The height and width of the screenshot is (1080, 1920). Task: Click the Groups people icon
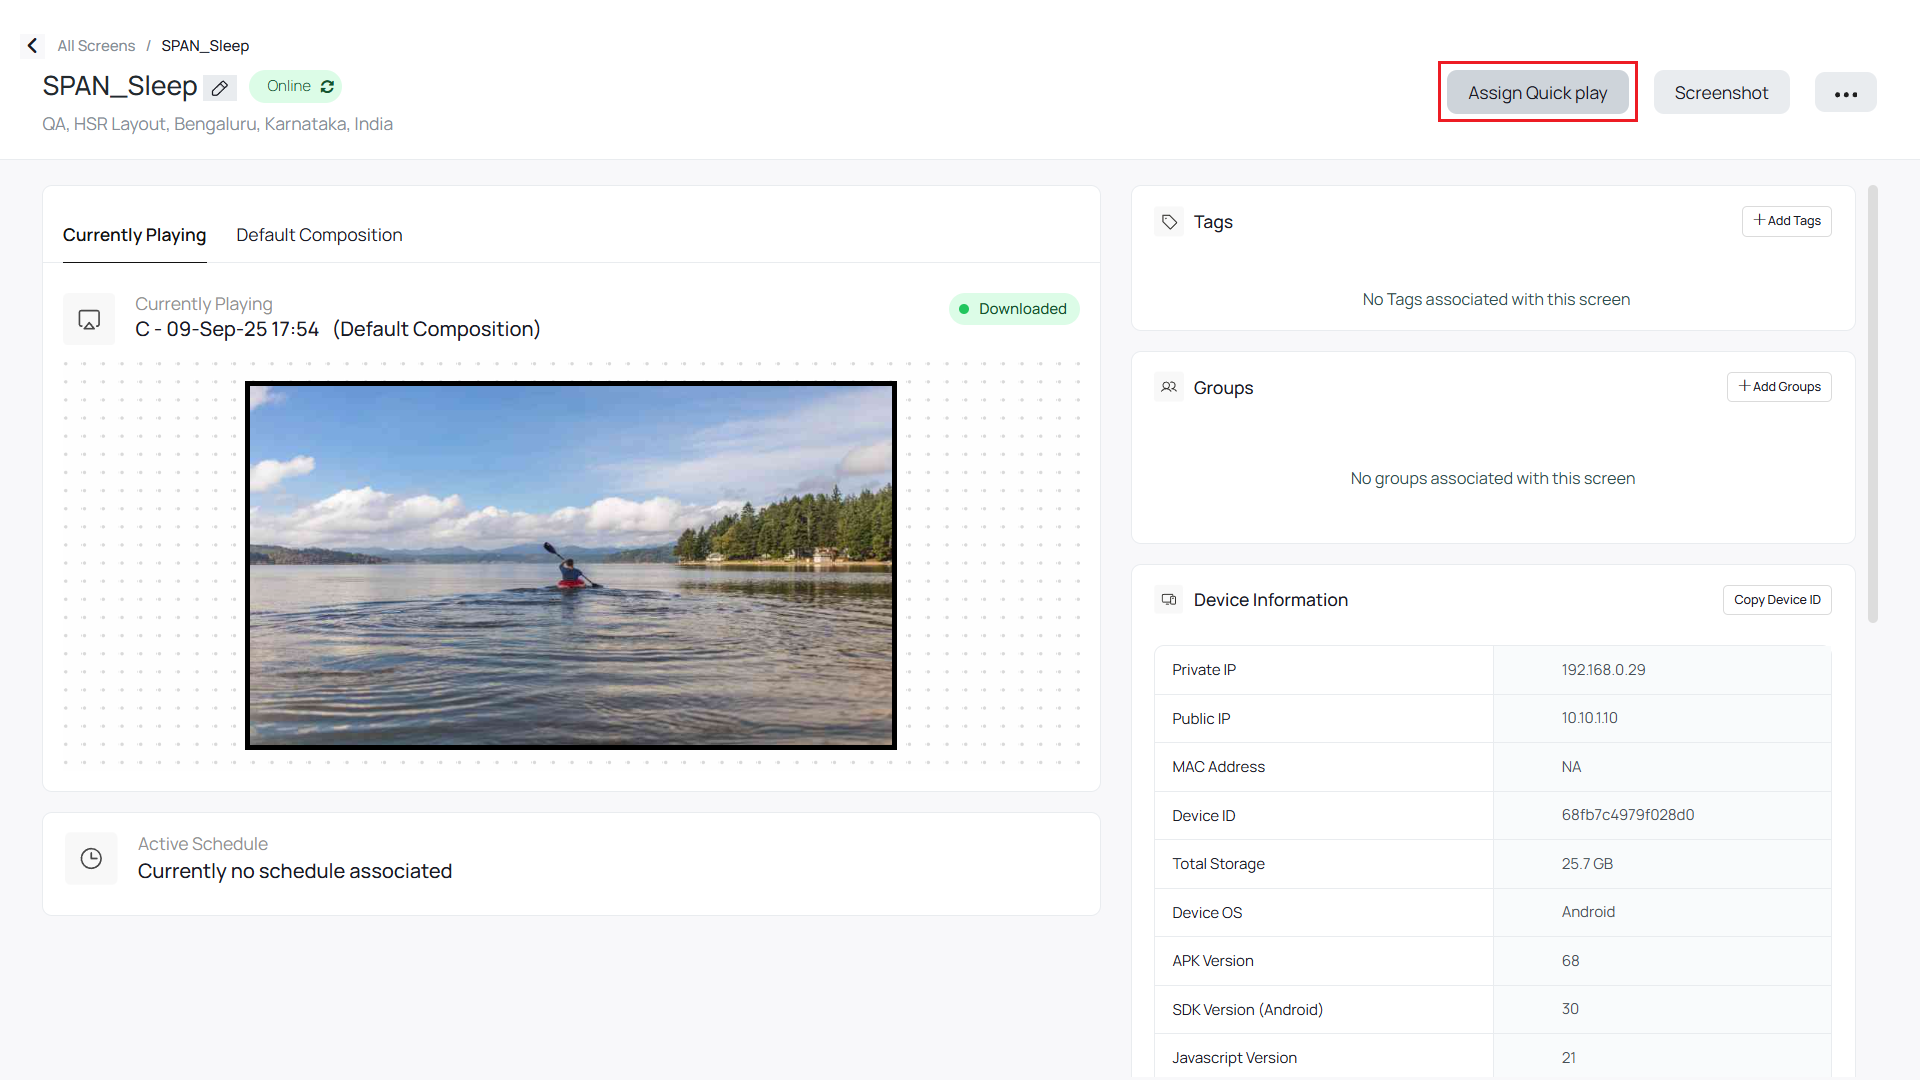1169,387
